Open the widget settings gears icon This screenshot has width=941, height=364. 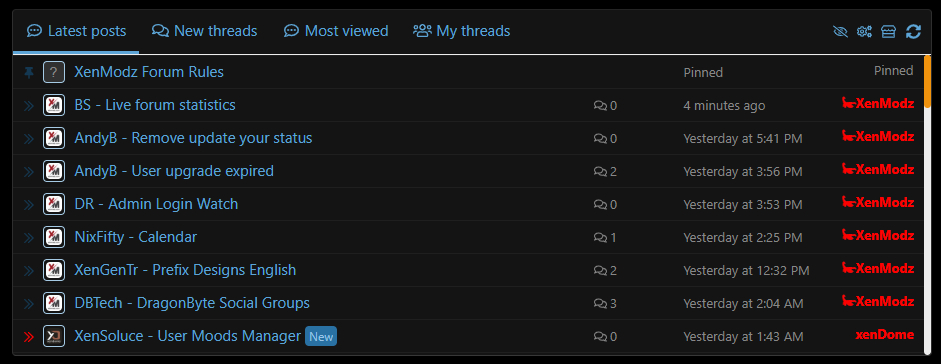(x=864, y=32)
